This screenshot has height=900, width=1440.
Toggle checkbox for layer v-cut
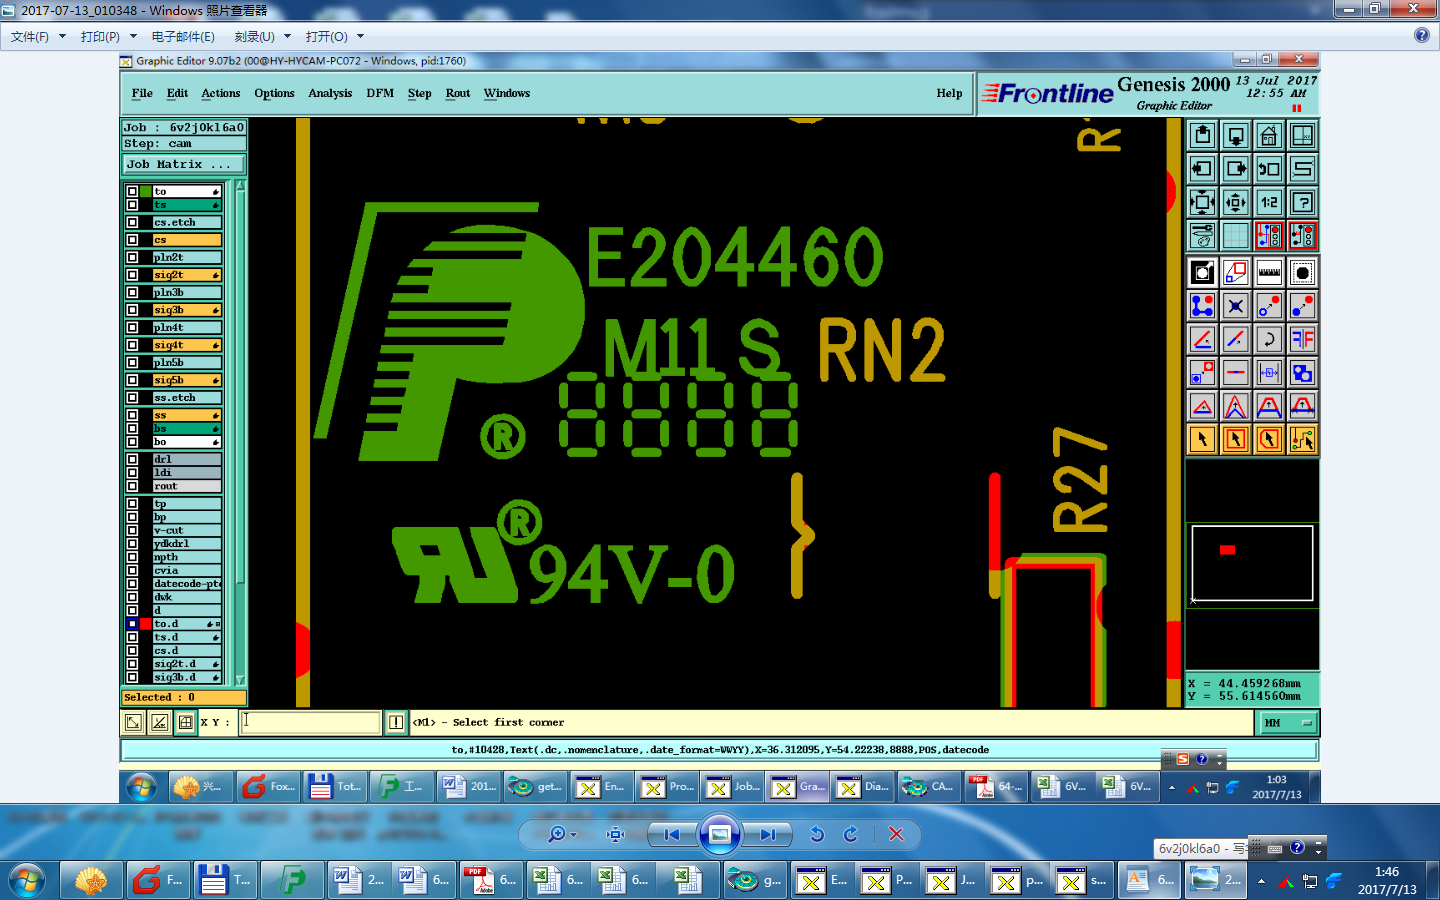tap(132, 531)
